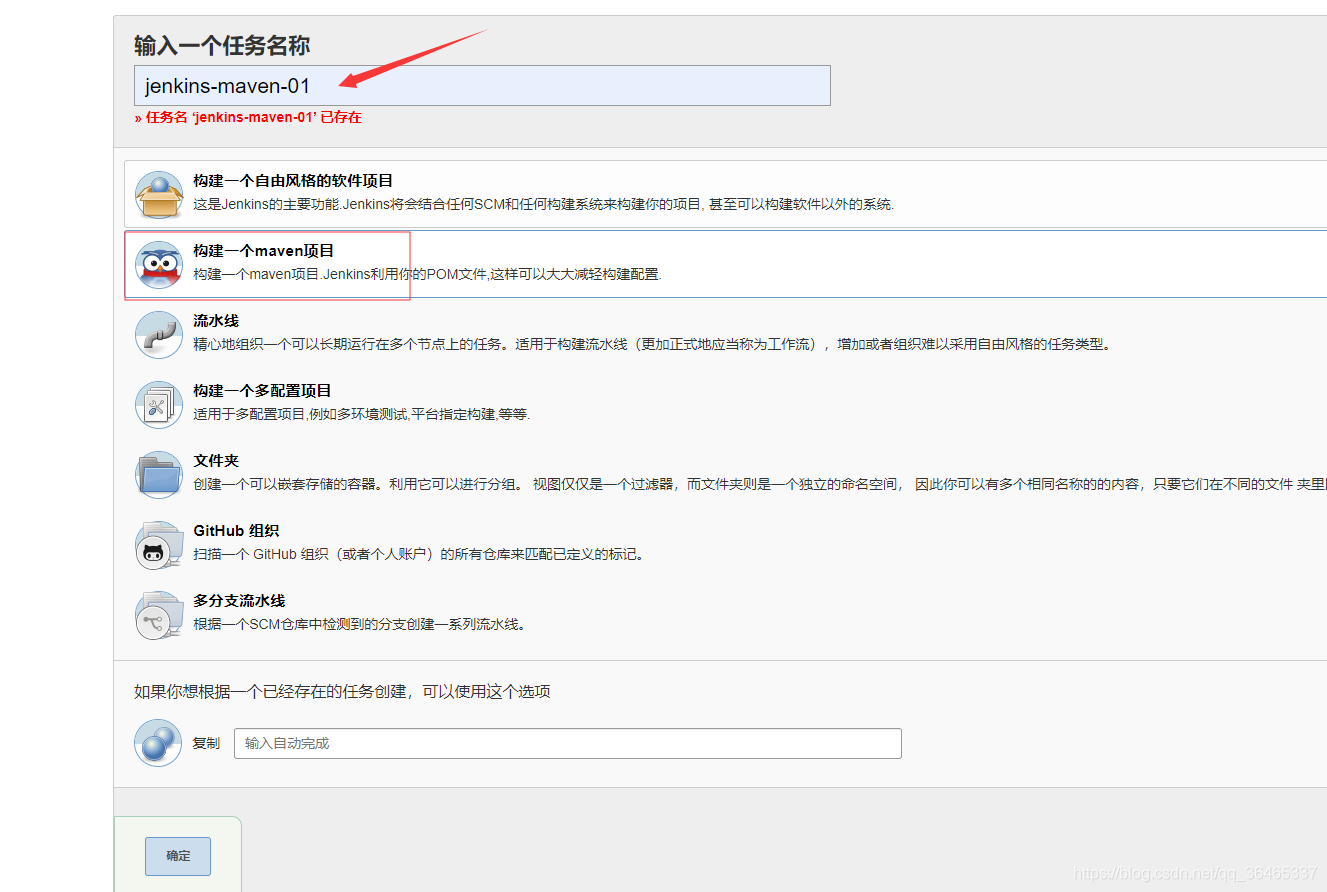Pick the GitHub 组织 item title
Image resolution: width=1327 pixels, height=892 pixels.
pos(236,531)
